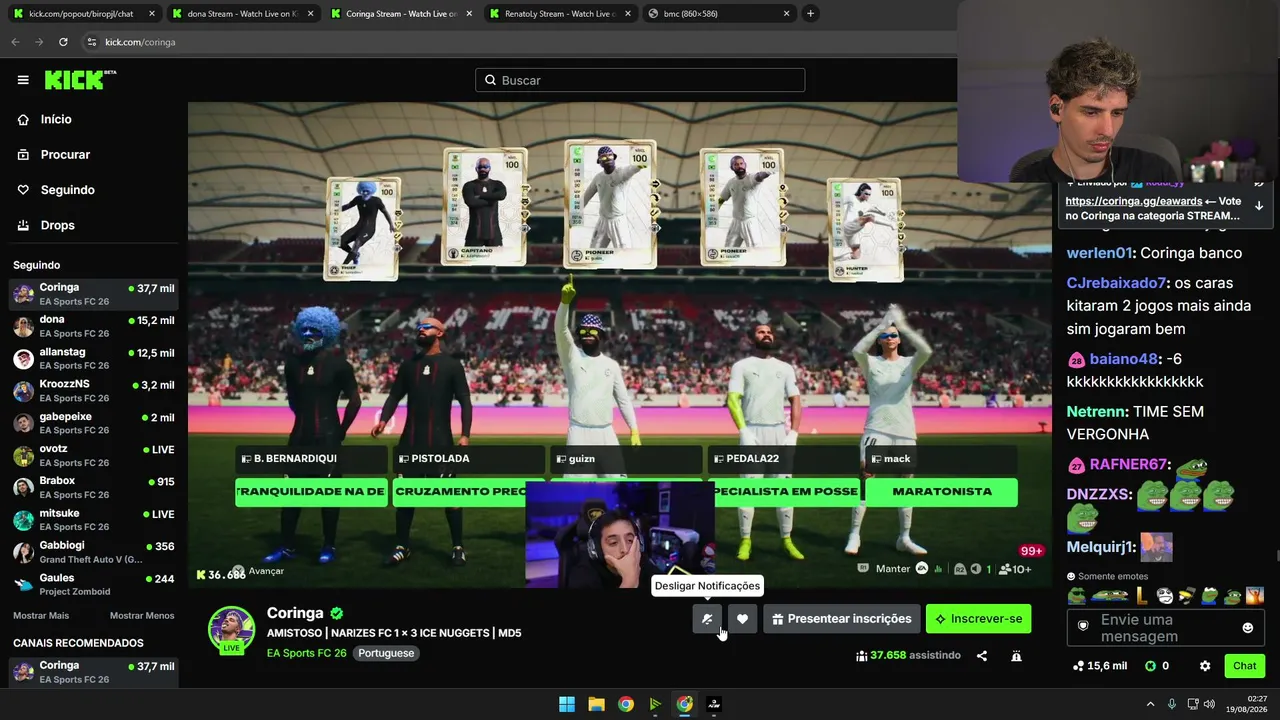The width and height of the screenshot is (1280, 720).
Task: Open site info icon in address bar
Action: coord(91,42)
